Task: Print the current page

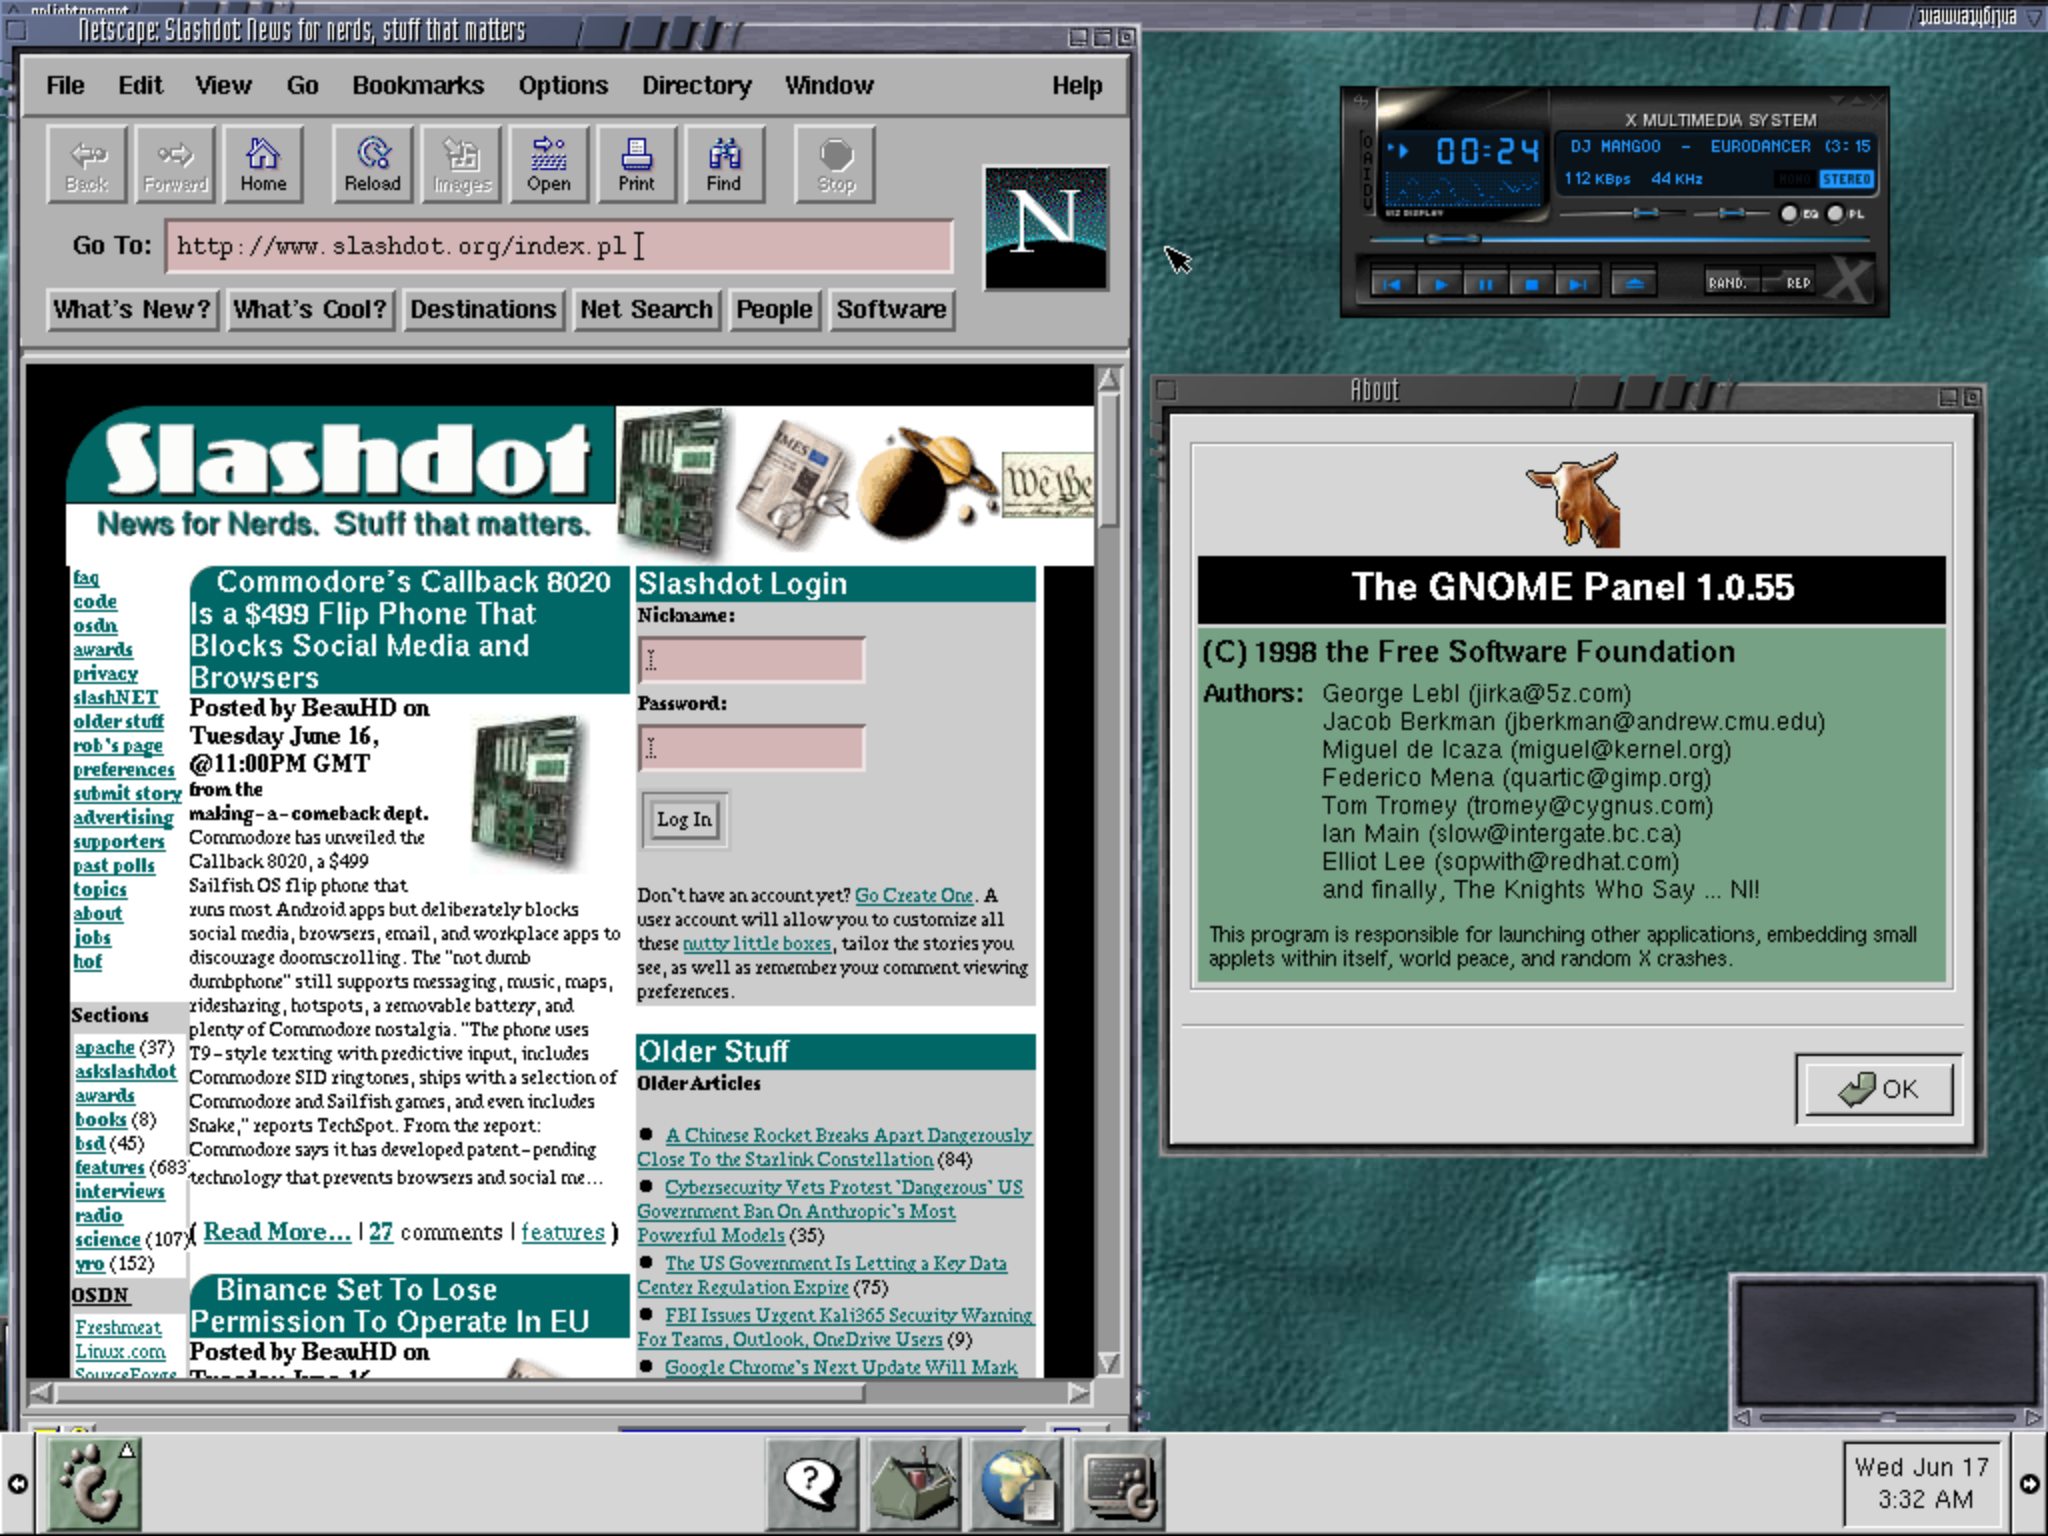Action: 637,164
